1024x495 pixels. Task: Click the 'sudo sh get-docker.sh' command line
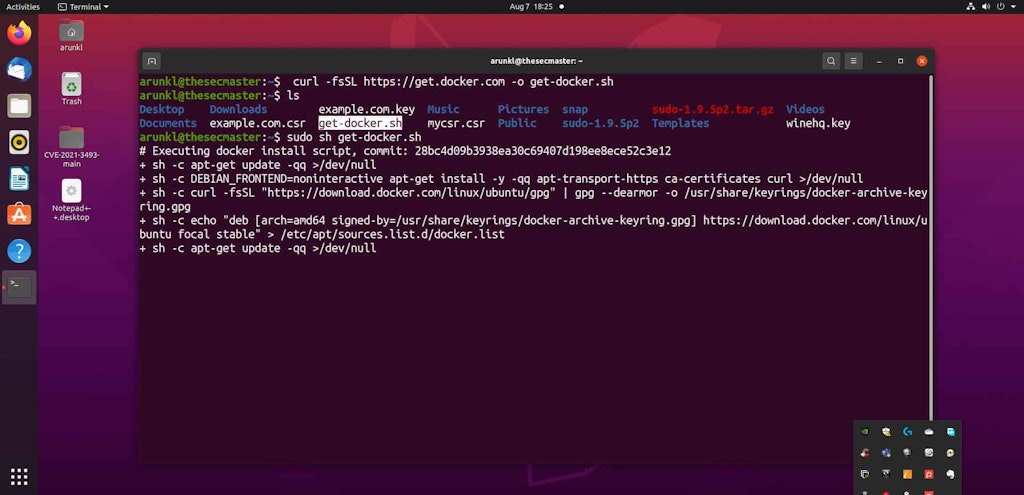353,137
